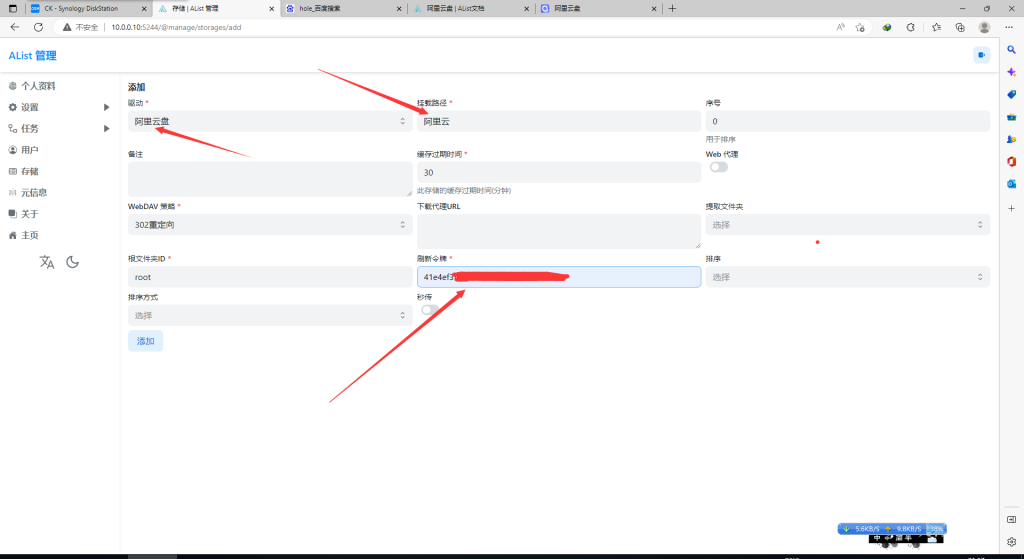
Task: Open the 提取文件夹 dropdown
Action: point(848,225)
